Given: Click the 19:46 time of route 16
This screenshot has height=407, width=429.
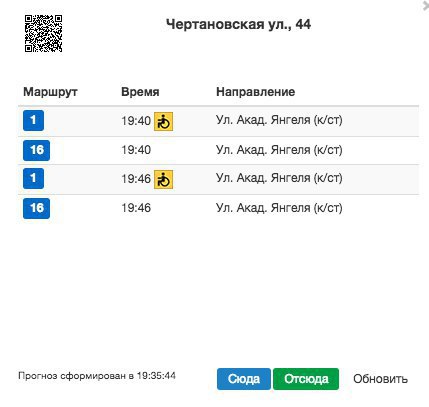Looking at the screenshot, I should [x=136, y=208].
